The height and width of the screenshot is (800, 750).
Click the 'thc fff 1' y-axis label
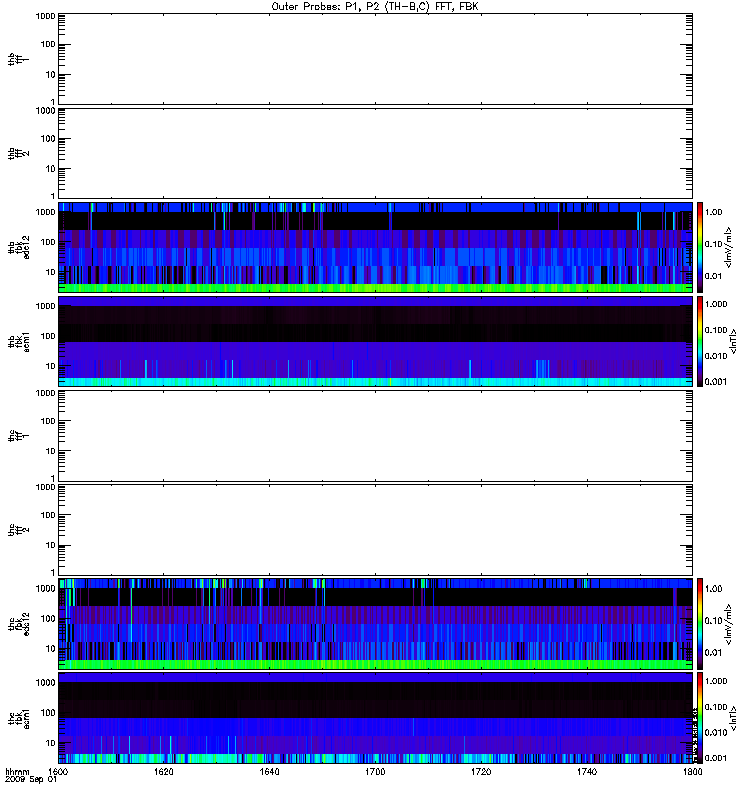[18, 435]
